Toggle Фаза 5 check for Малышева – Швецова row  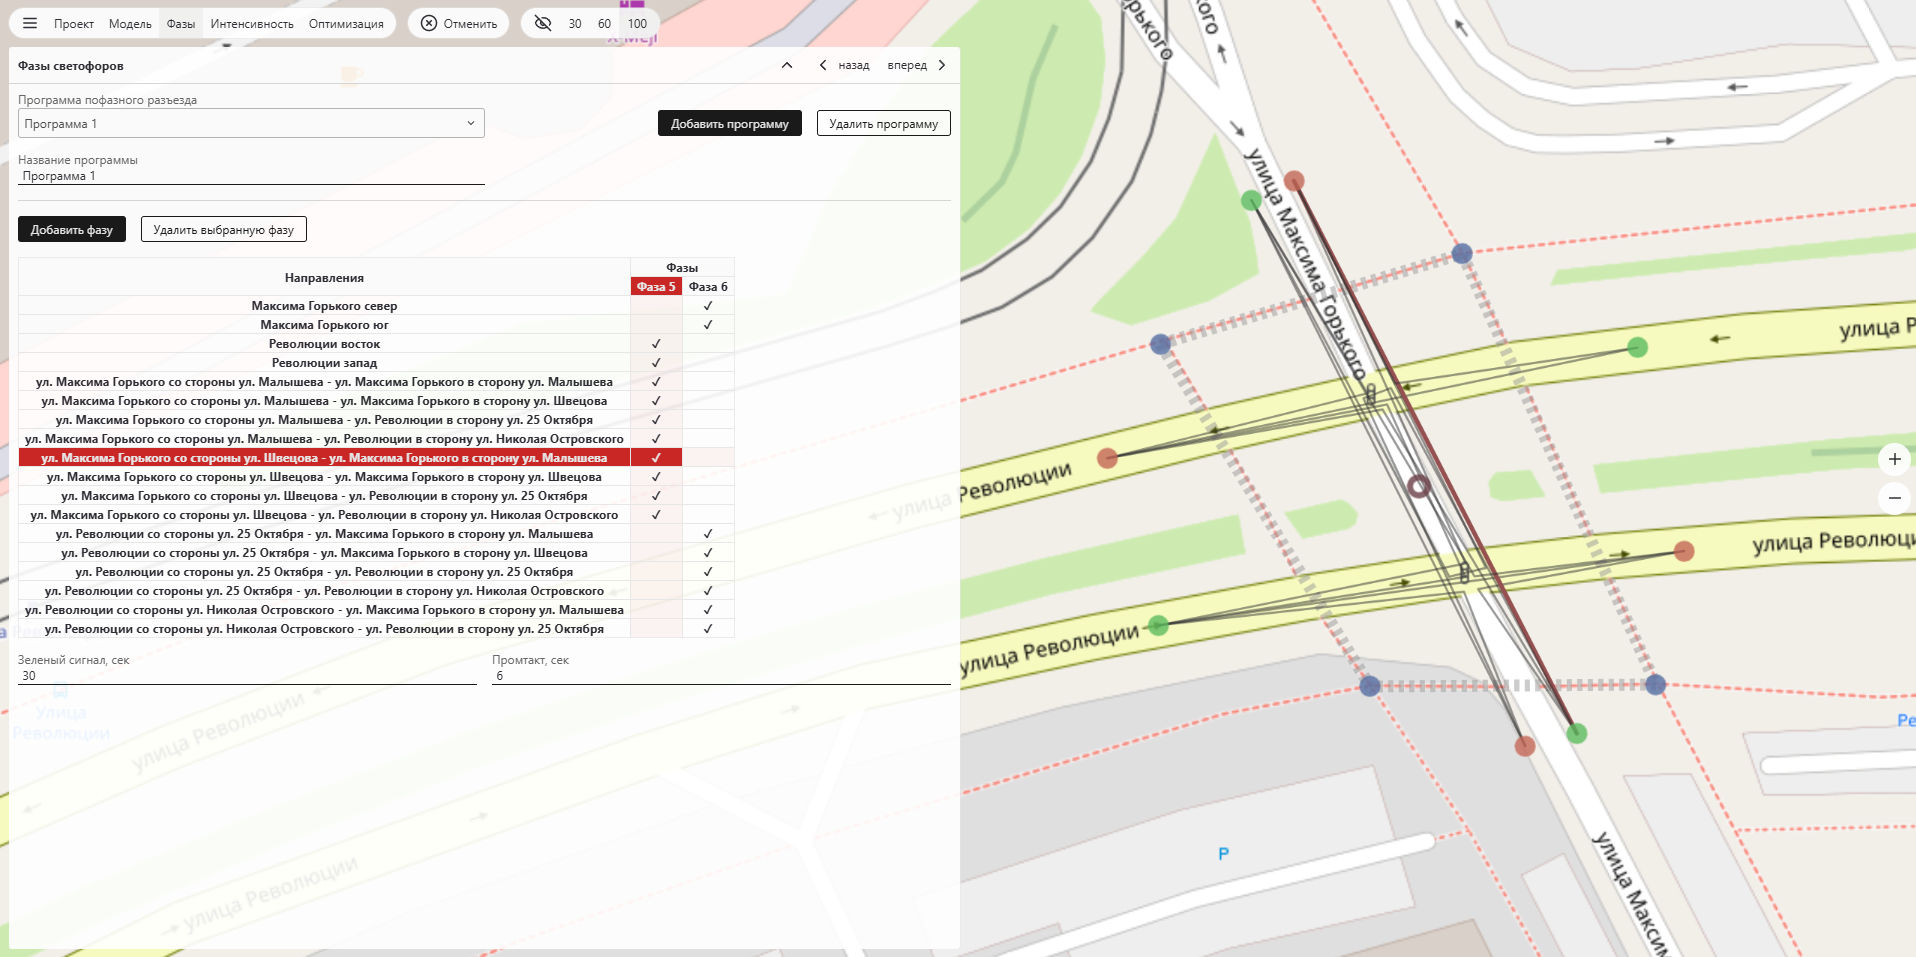pyautogui.click(x=656, y=401)
